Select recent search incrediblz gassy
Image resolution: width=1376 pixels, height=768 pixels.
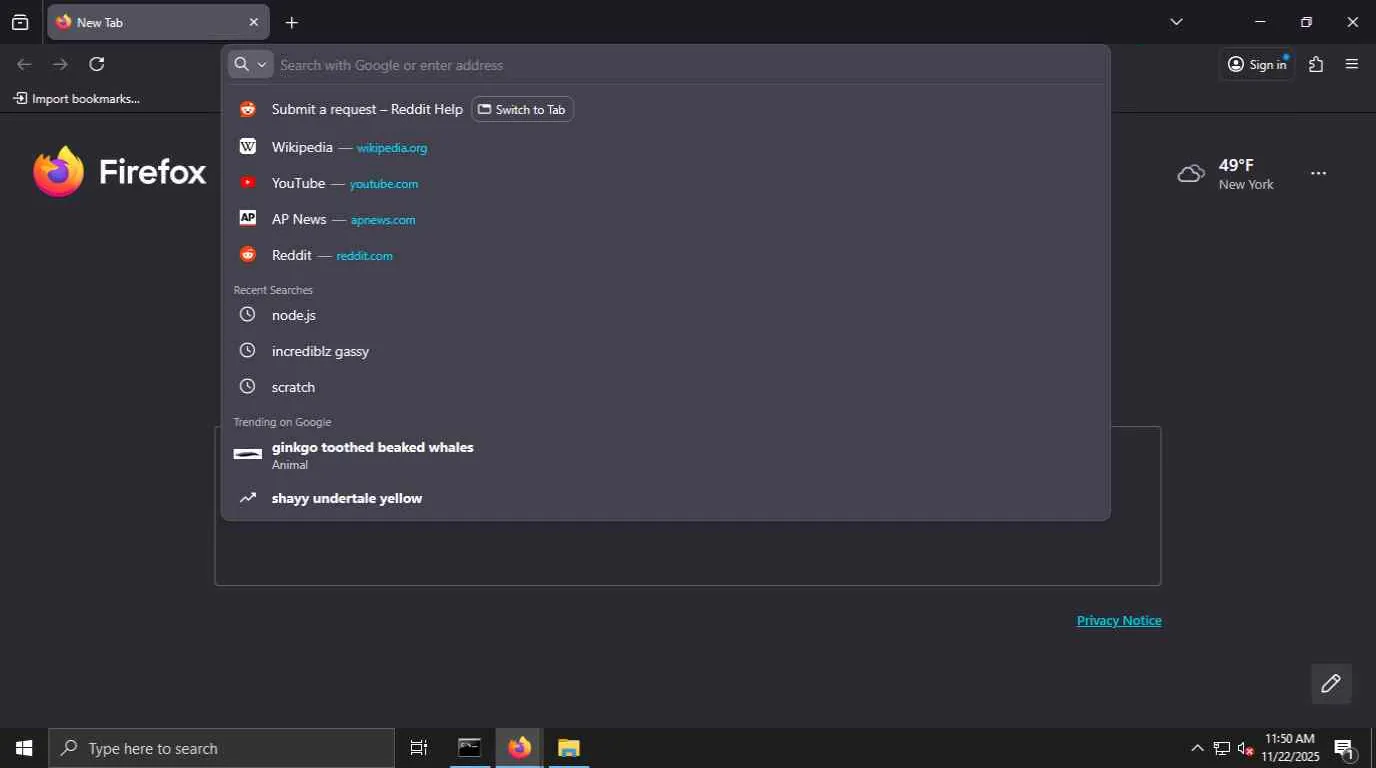(x=665, y=351)
